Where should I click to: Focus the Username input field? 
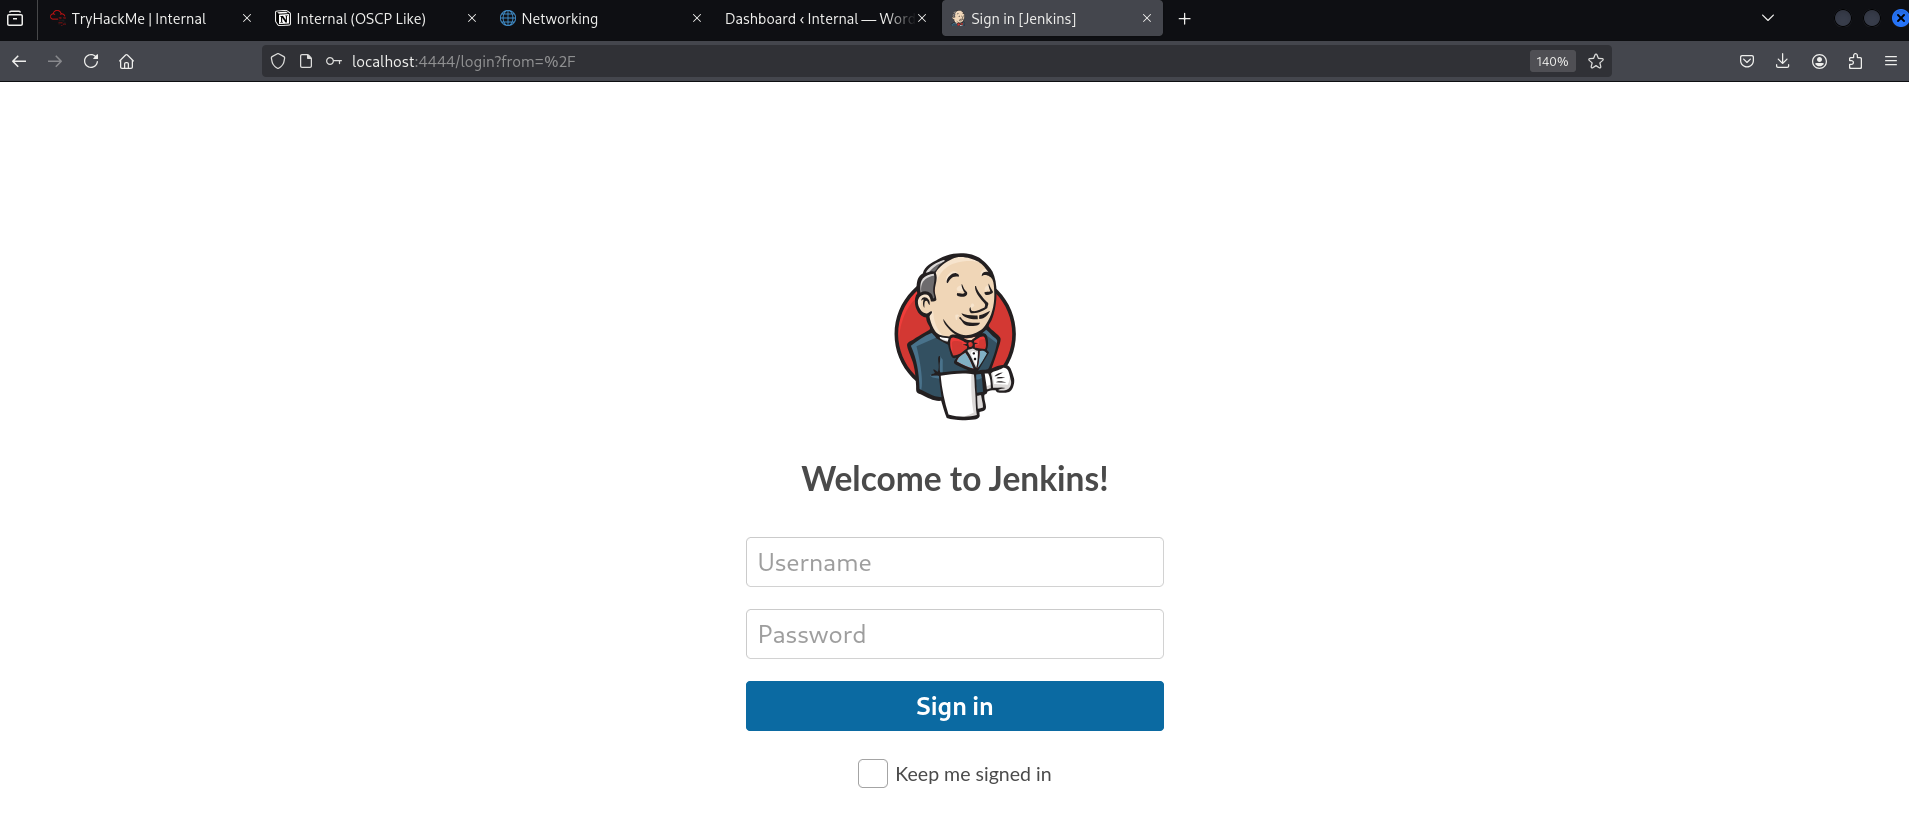coord(954,562)
